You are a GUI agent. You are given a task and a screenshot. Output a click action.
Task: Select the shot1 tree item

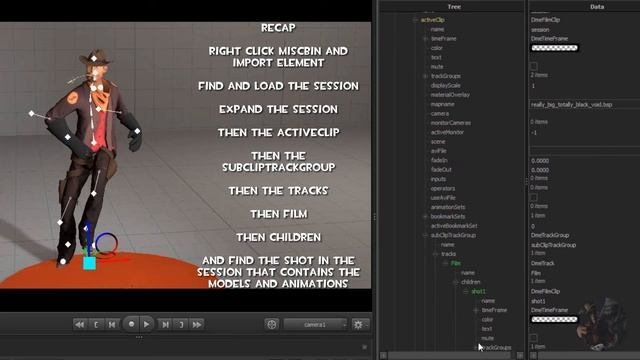point(478,291)
